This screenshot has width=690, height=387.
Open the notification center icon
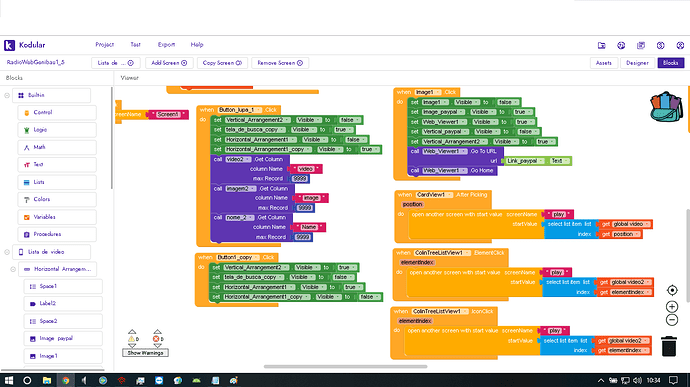click(673, 380)
